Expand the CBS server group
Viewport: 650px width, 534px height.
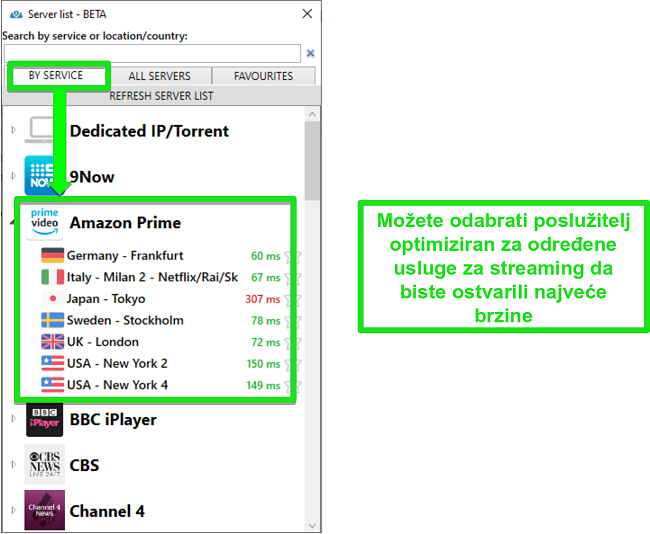click(14, 464)
